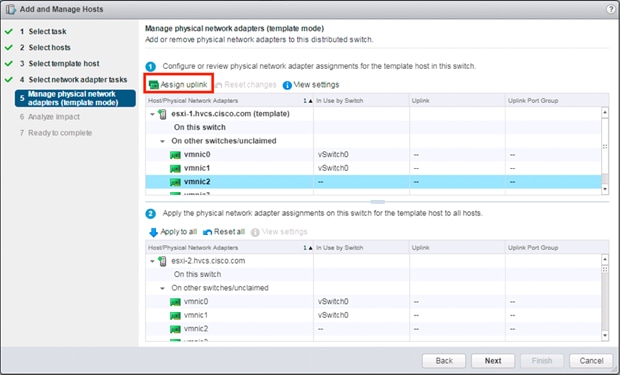Click the vmnic1 adapter icon under esxi-1

[175, 169]
